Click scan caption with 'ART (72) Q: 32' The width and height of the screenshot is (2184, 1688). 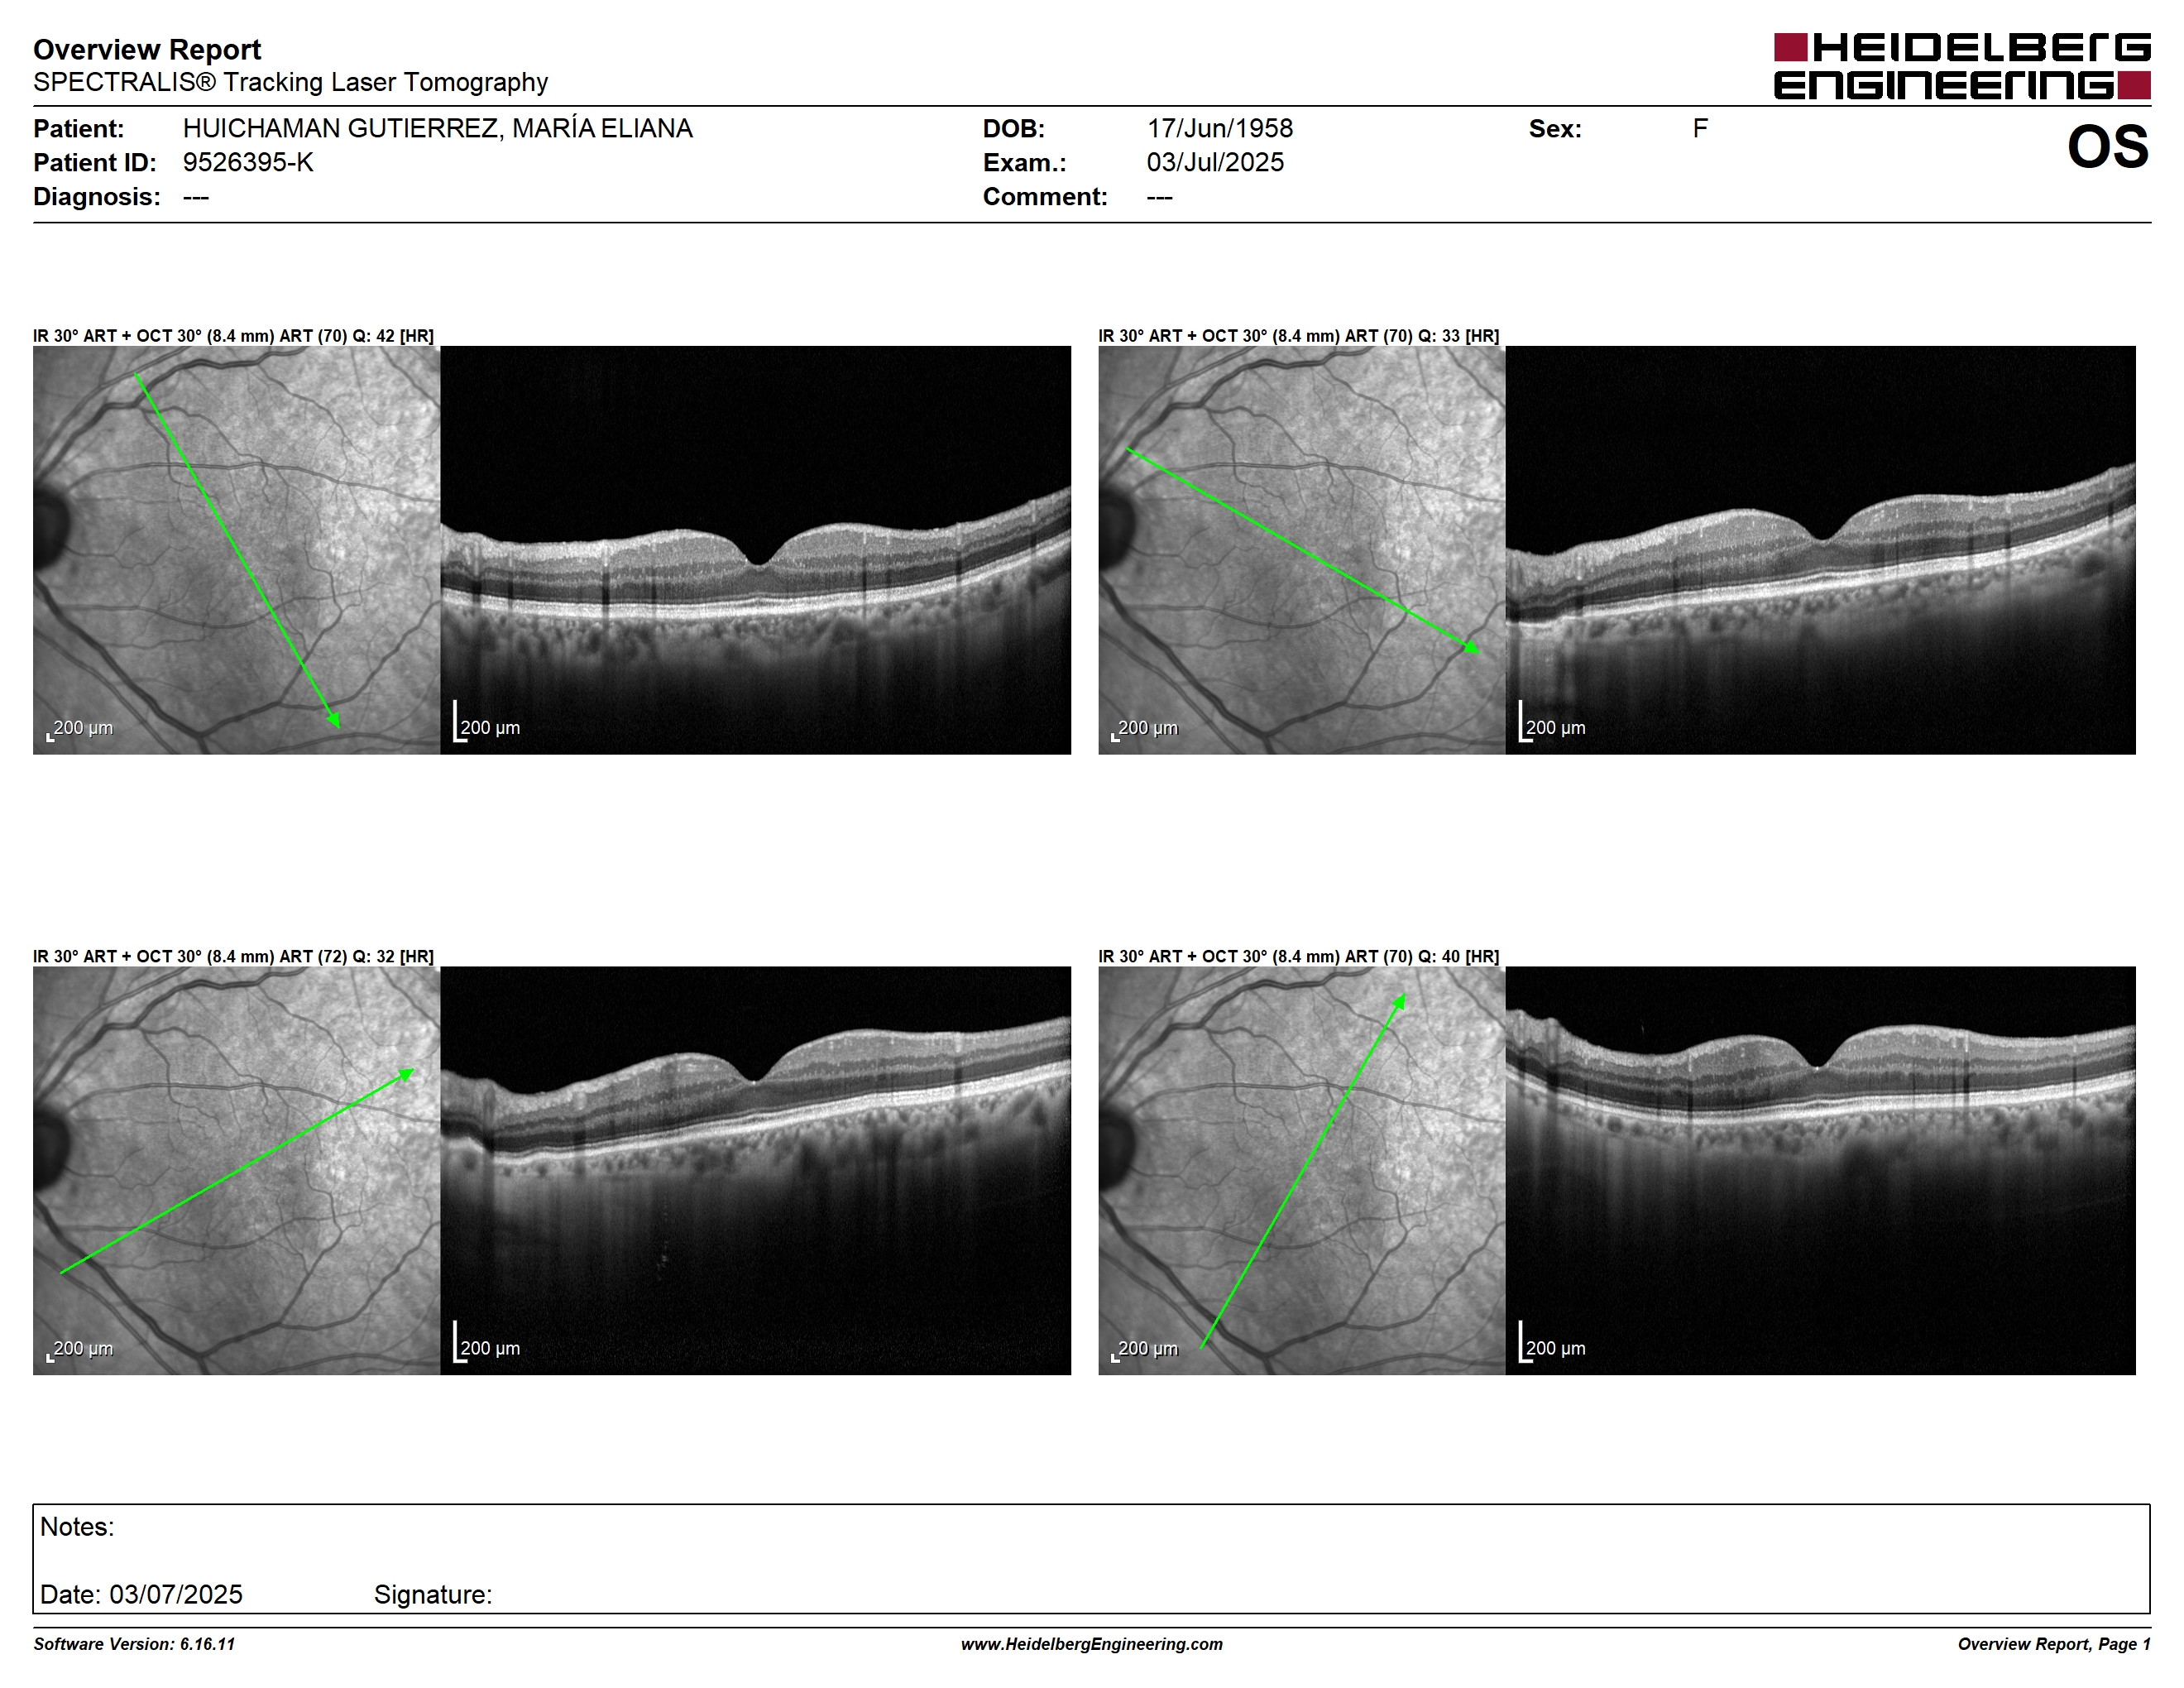233,956
